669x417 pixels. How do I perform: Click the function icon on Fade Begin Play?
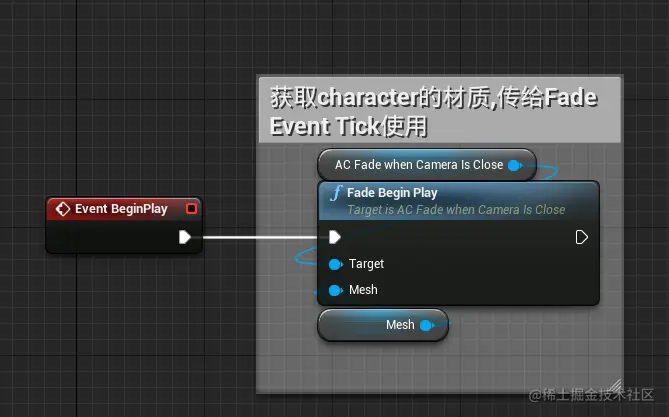[336, 193]
